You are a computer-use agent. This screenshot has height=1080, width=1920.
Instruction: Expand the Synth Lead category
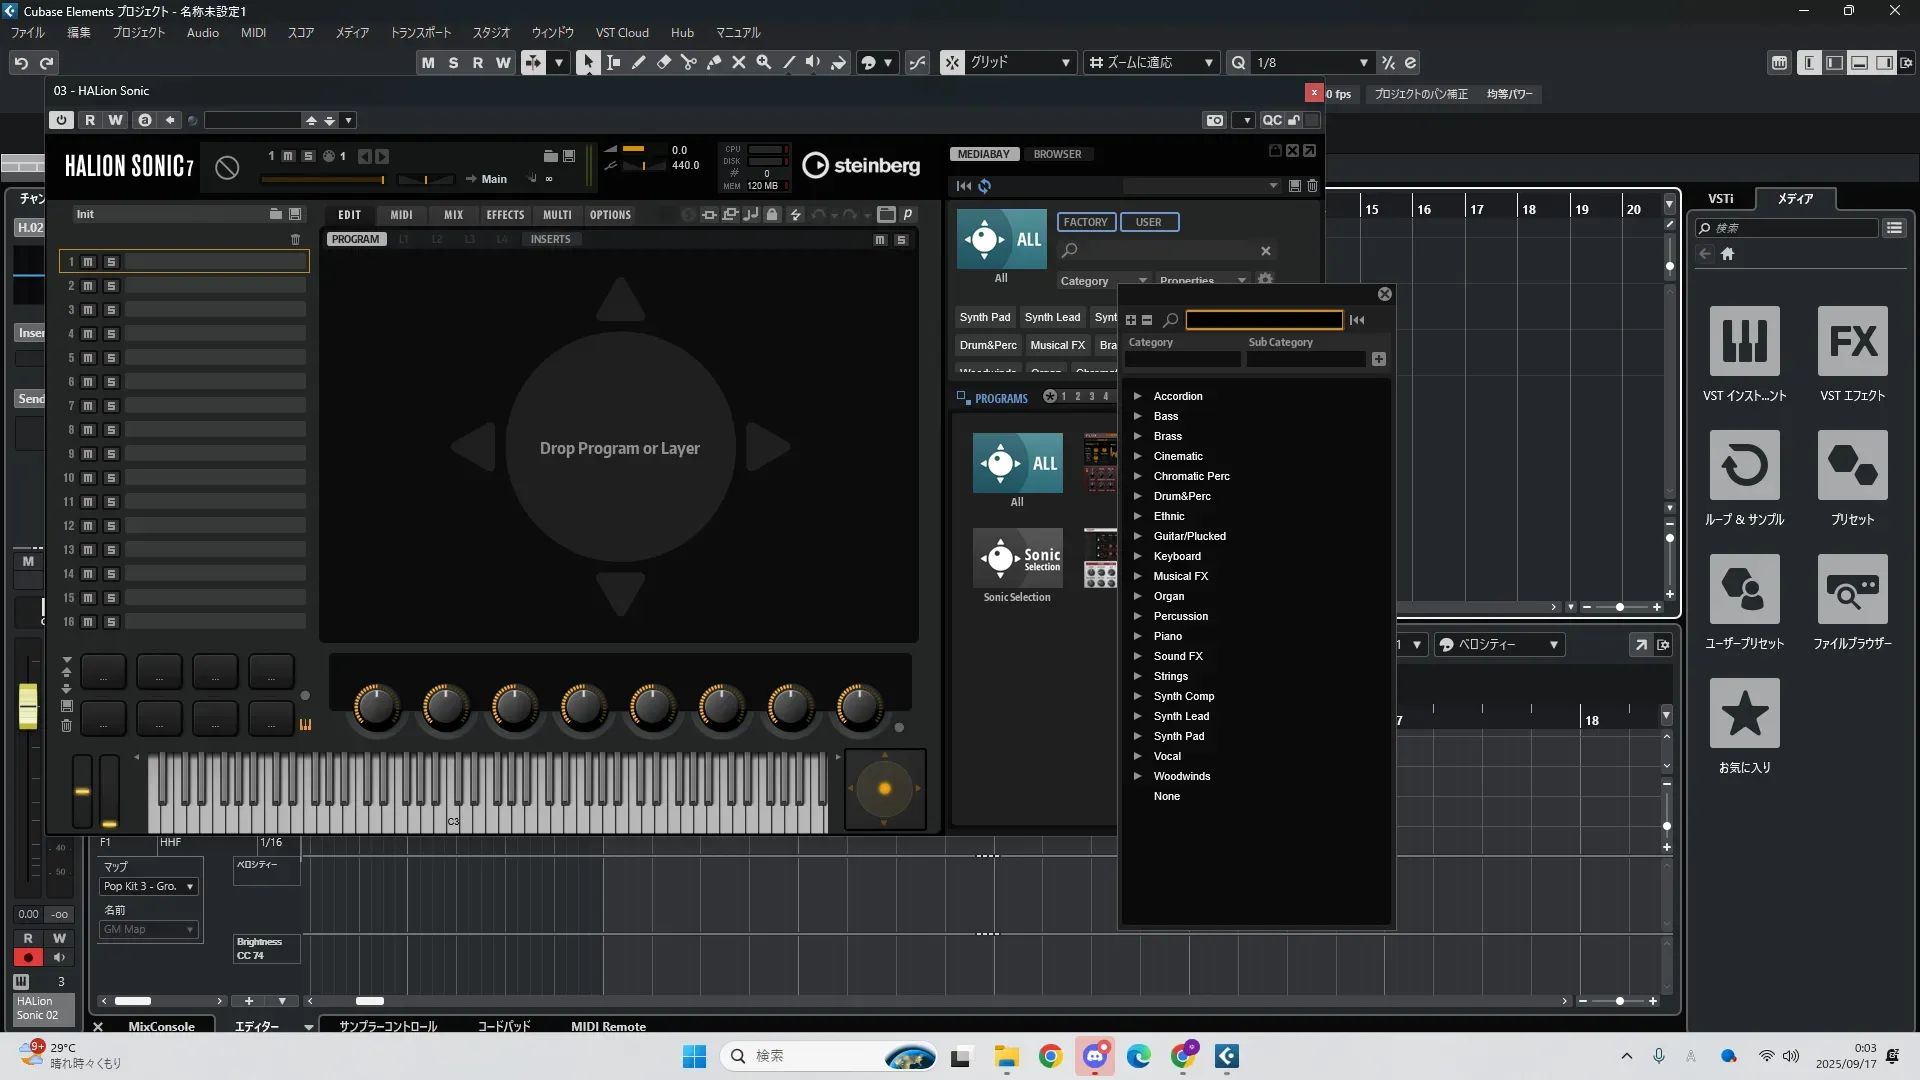coord(1137,716)
